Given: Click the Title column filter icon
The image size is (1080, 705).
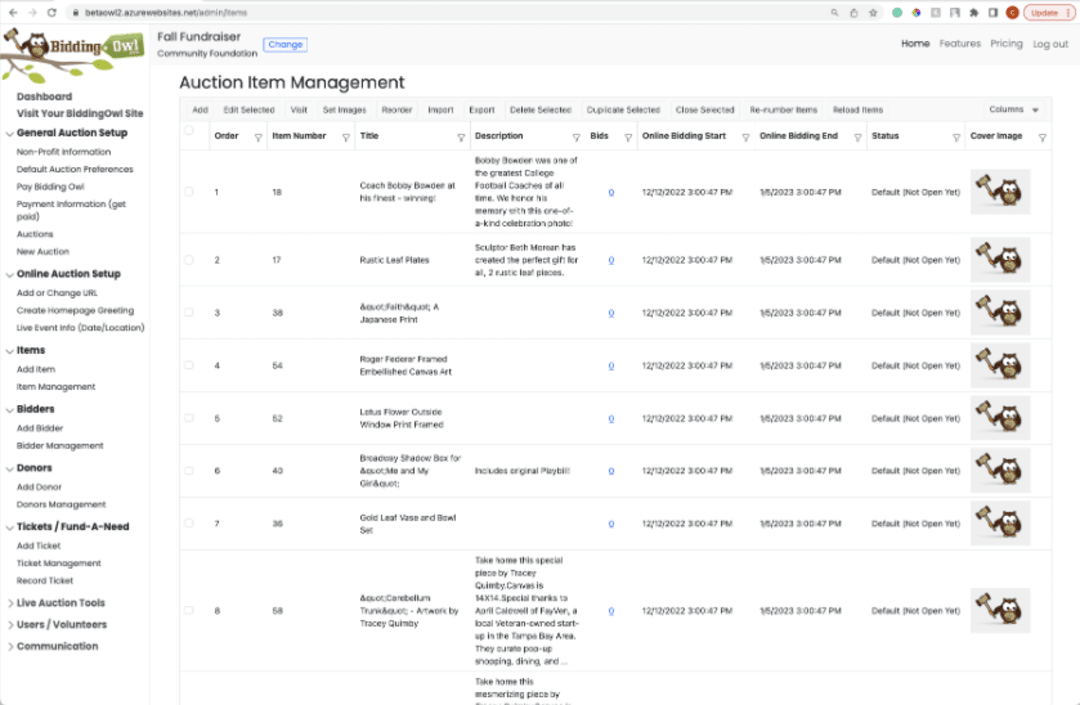Looking at the screenshot, I should click(461, 137).
